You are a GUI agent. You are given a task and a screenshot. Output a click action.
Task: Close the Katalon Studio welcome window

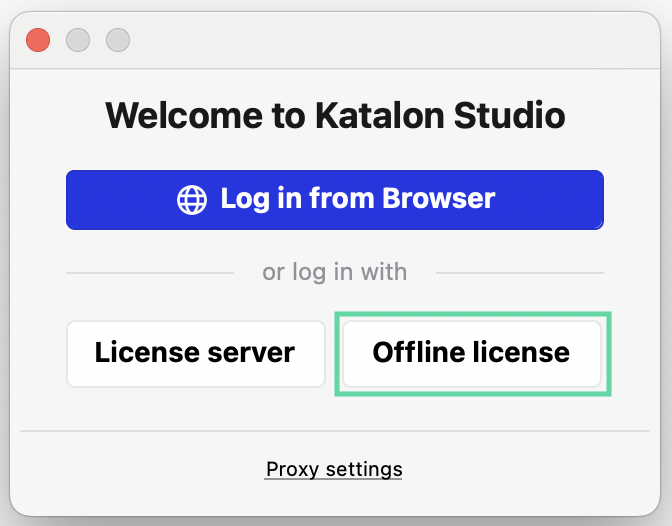click(x=38, y=40)
